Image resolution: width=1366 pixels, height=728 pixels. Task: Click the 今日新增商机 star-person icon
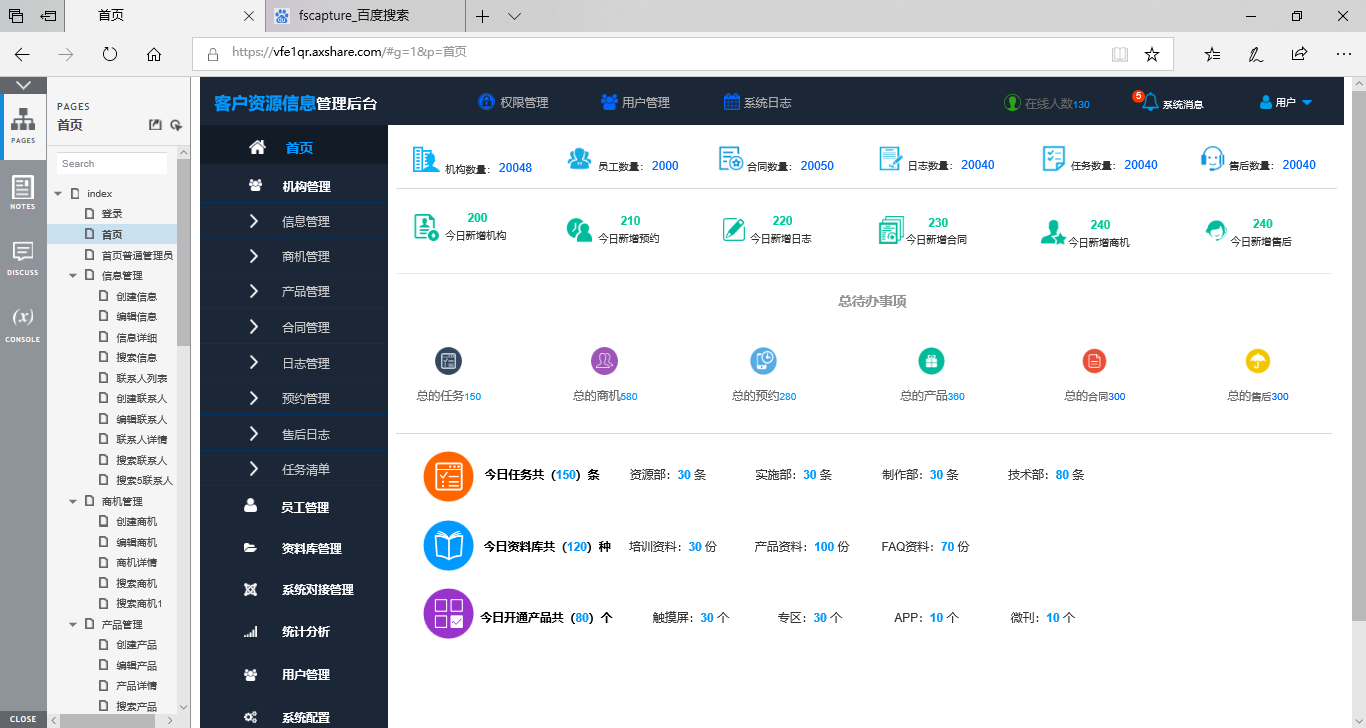point(1053,232)
